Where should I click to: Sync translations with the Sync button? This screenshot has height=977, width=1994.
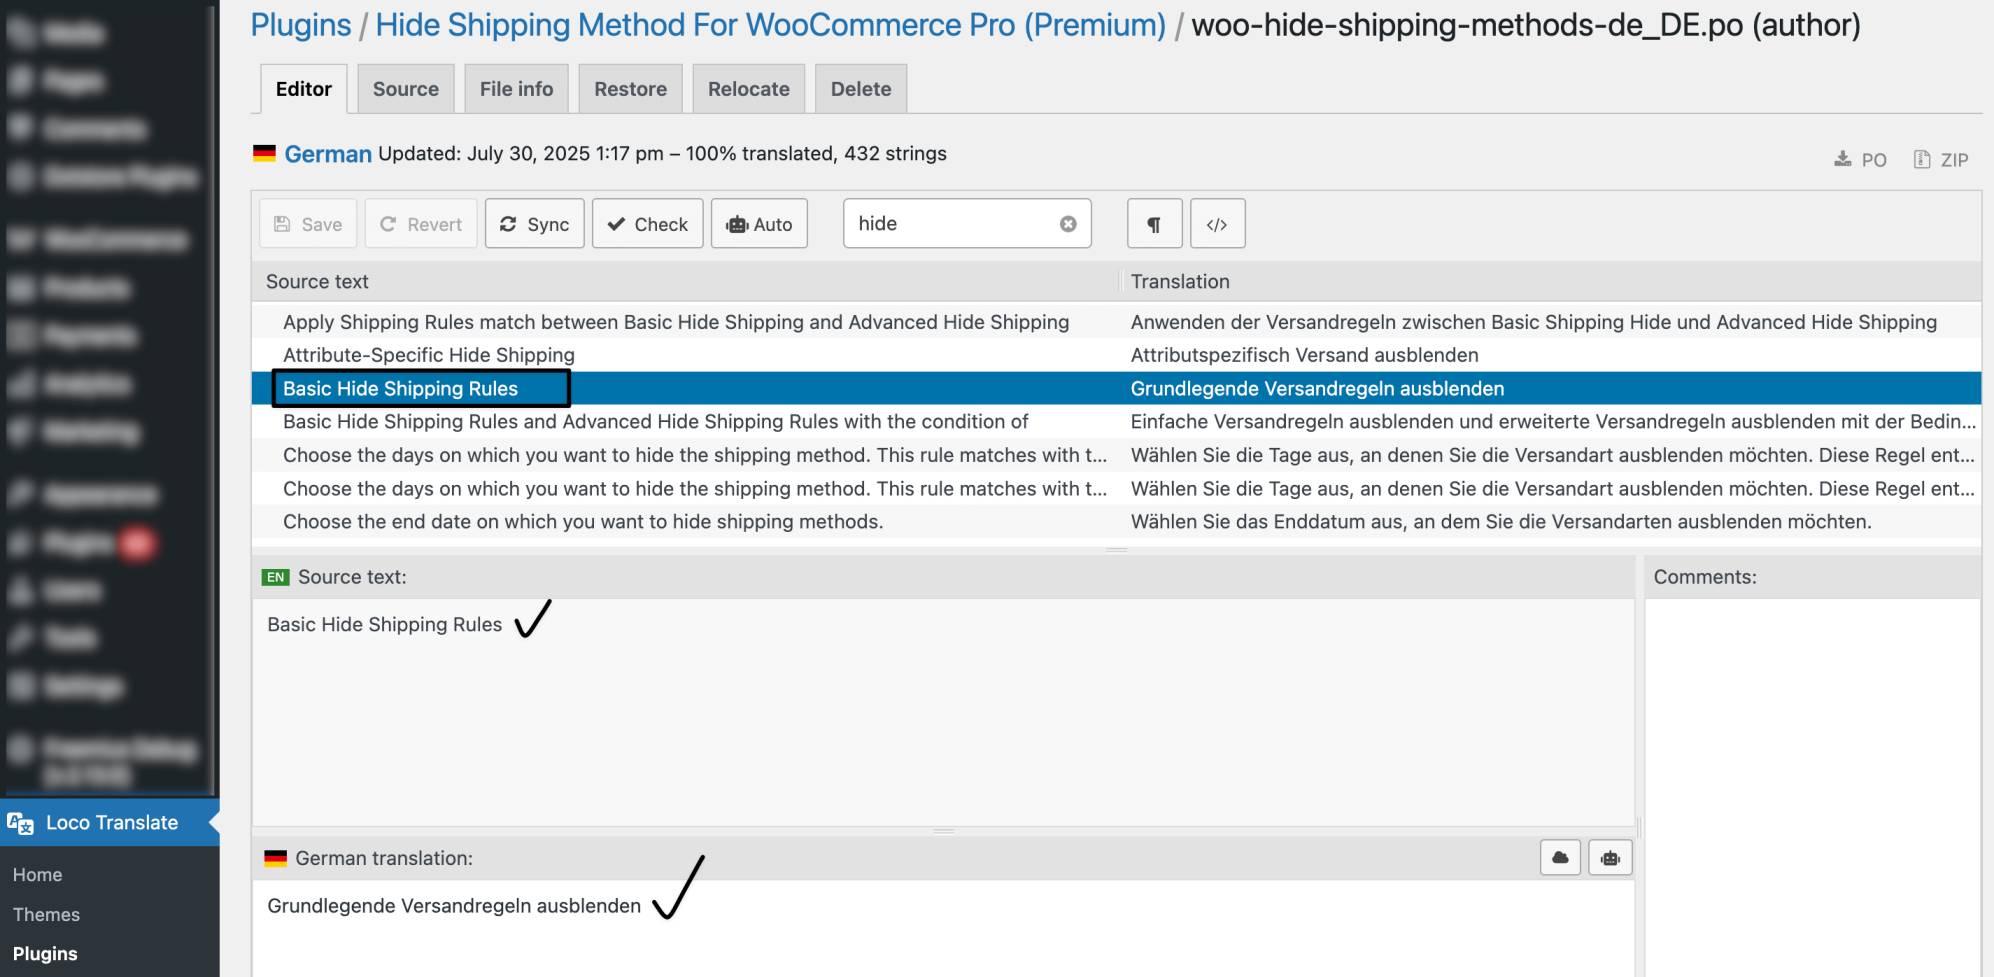click(535, 224)
